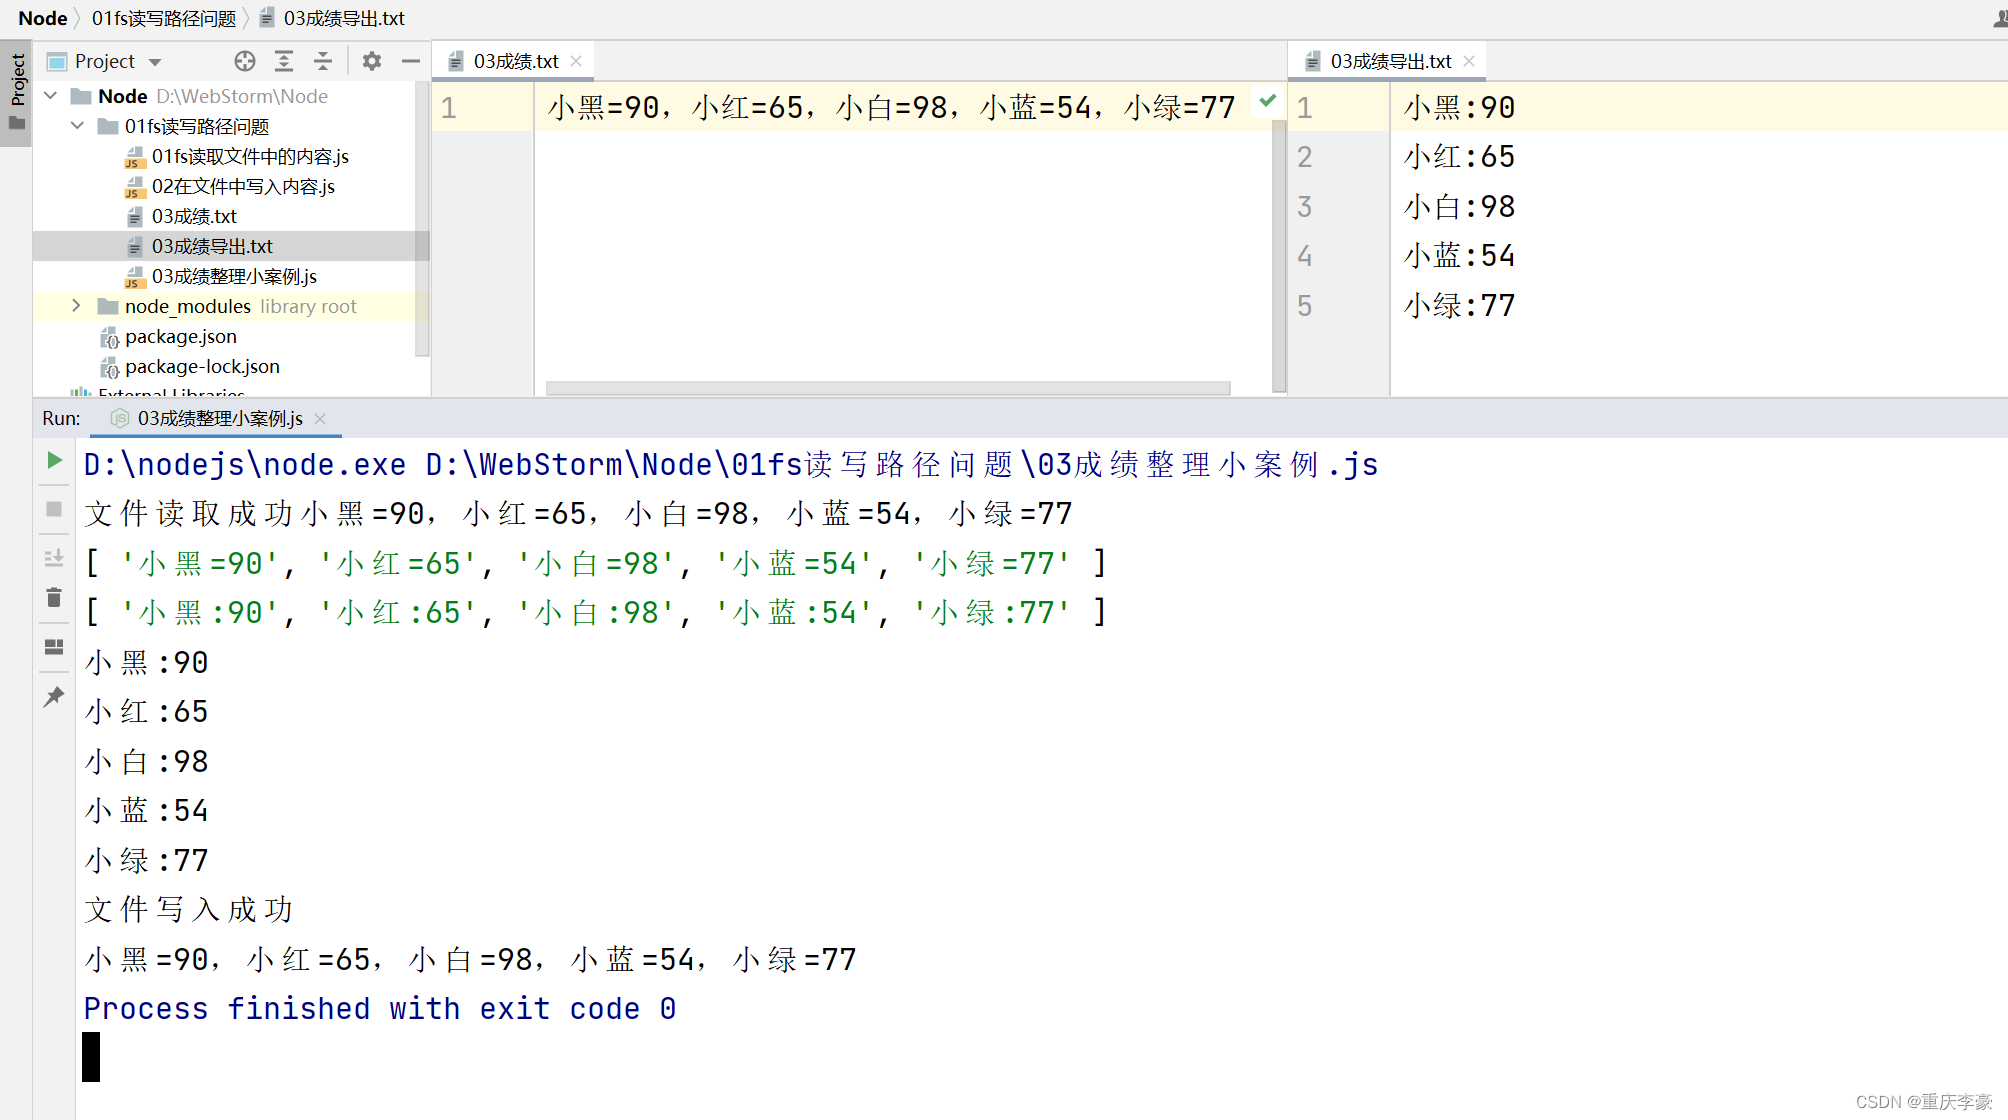Click line number 3 in 03成绩导出.txt gutter
Viewport: 2008px width, 1120px height.
1304,206
